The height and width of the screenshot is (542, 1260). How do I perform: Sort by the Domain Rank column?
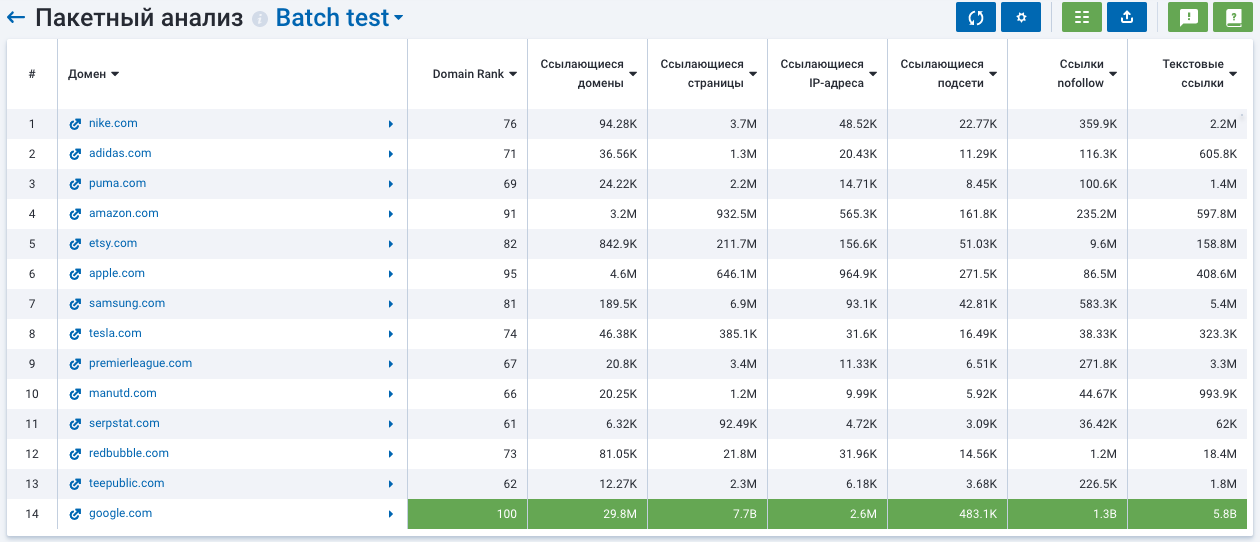click(x=474, y=74)
